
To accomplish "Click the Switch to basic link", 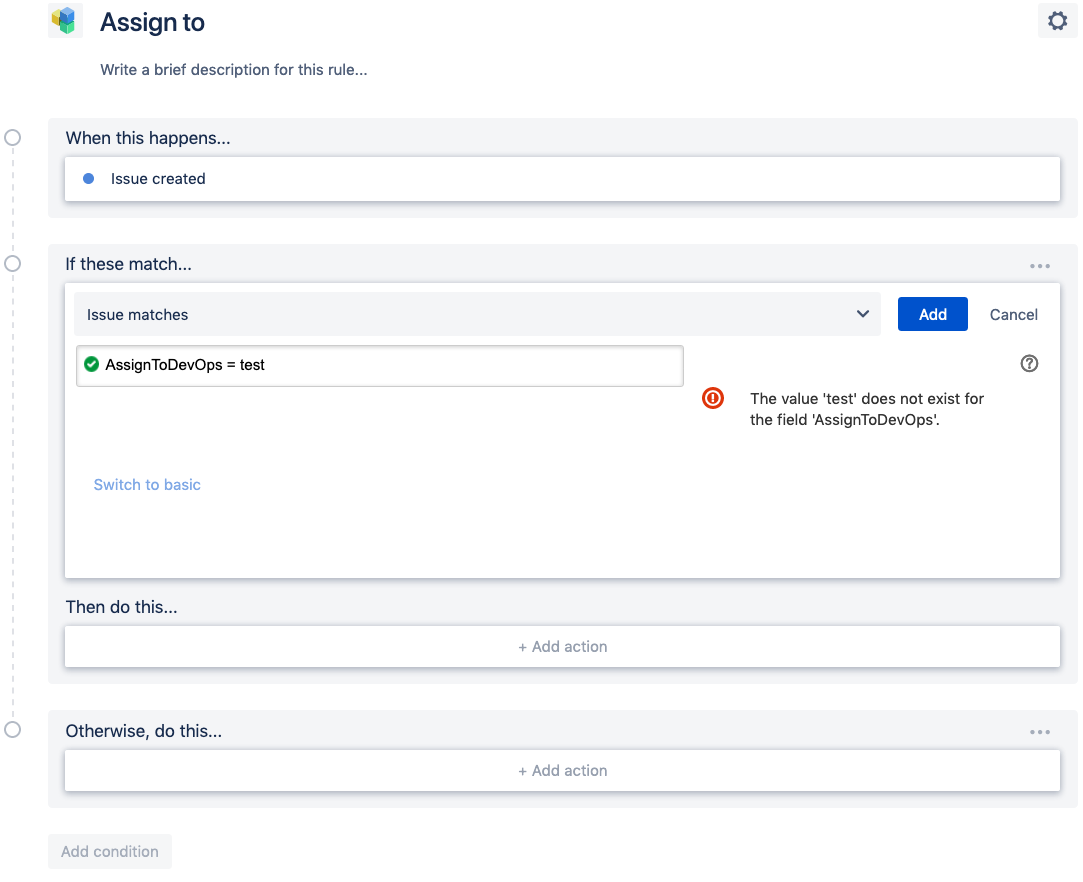I will tap(147, 484).
